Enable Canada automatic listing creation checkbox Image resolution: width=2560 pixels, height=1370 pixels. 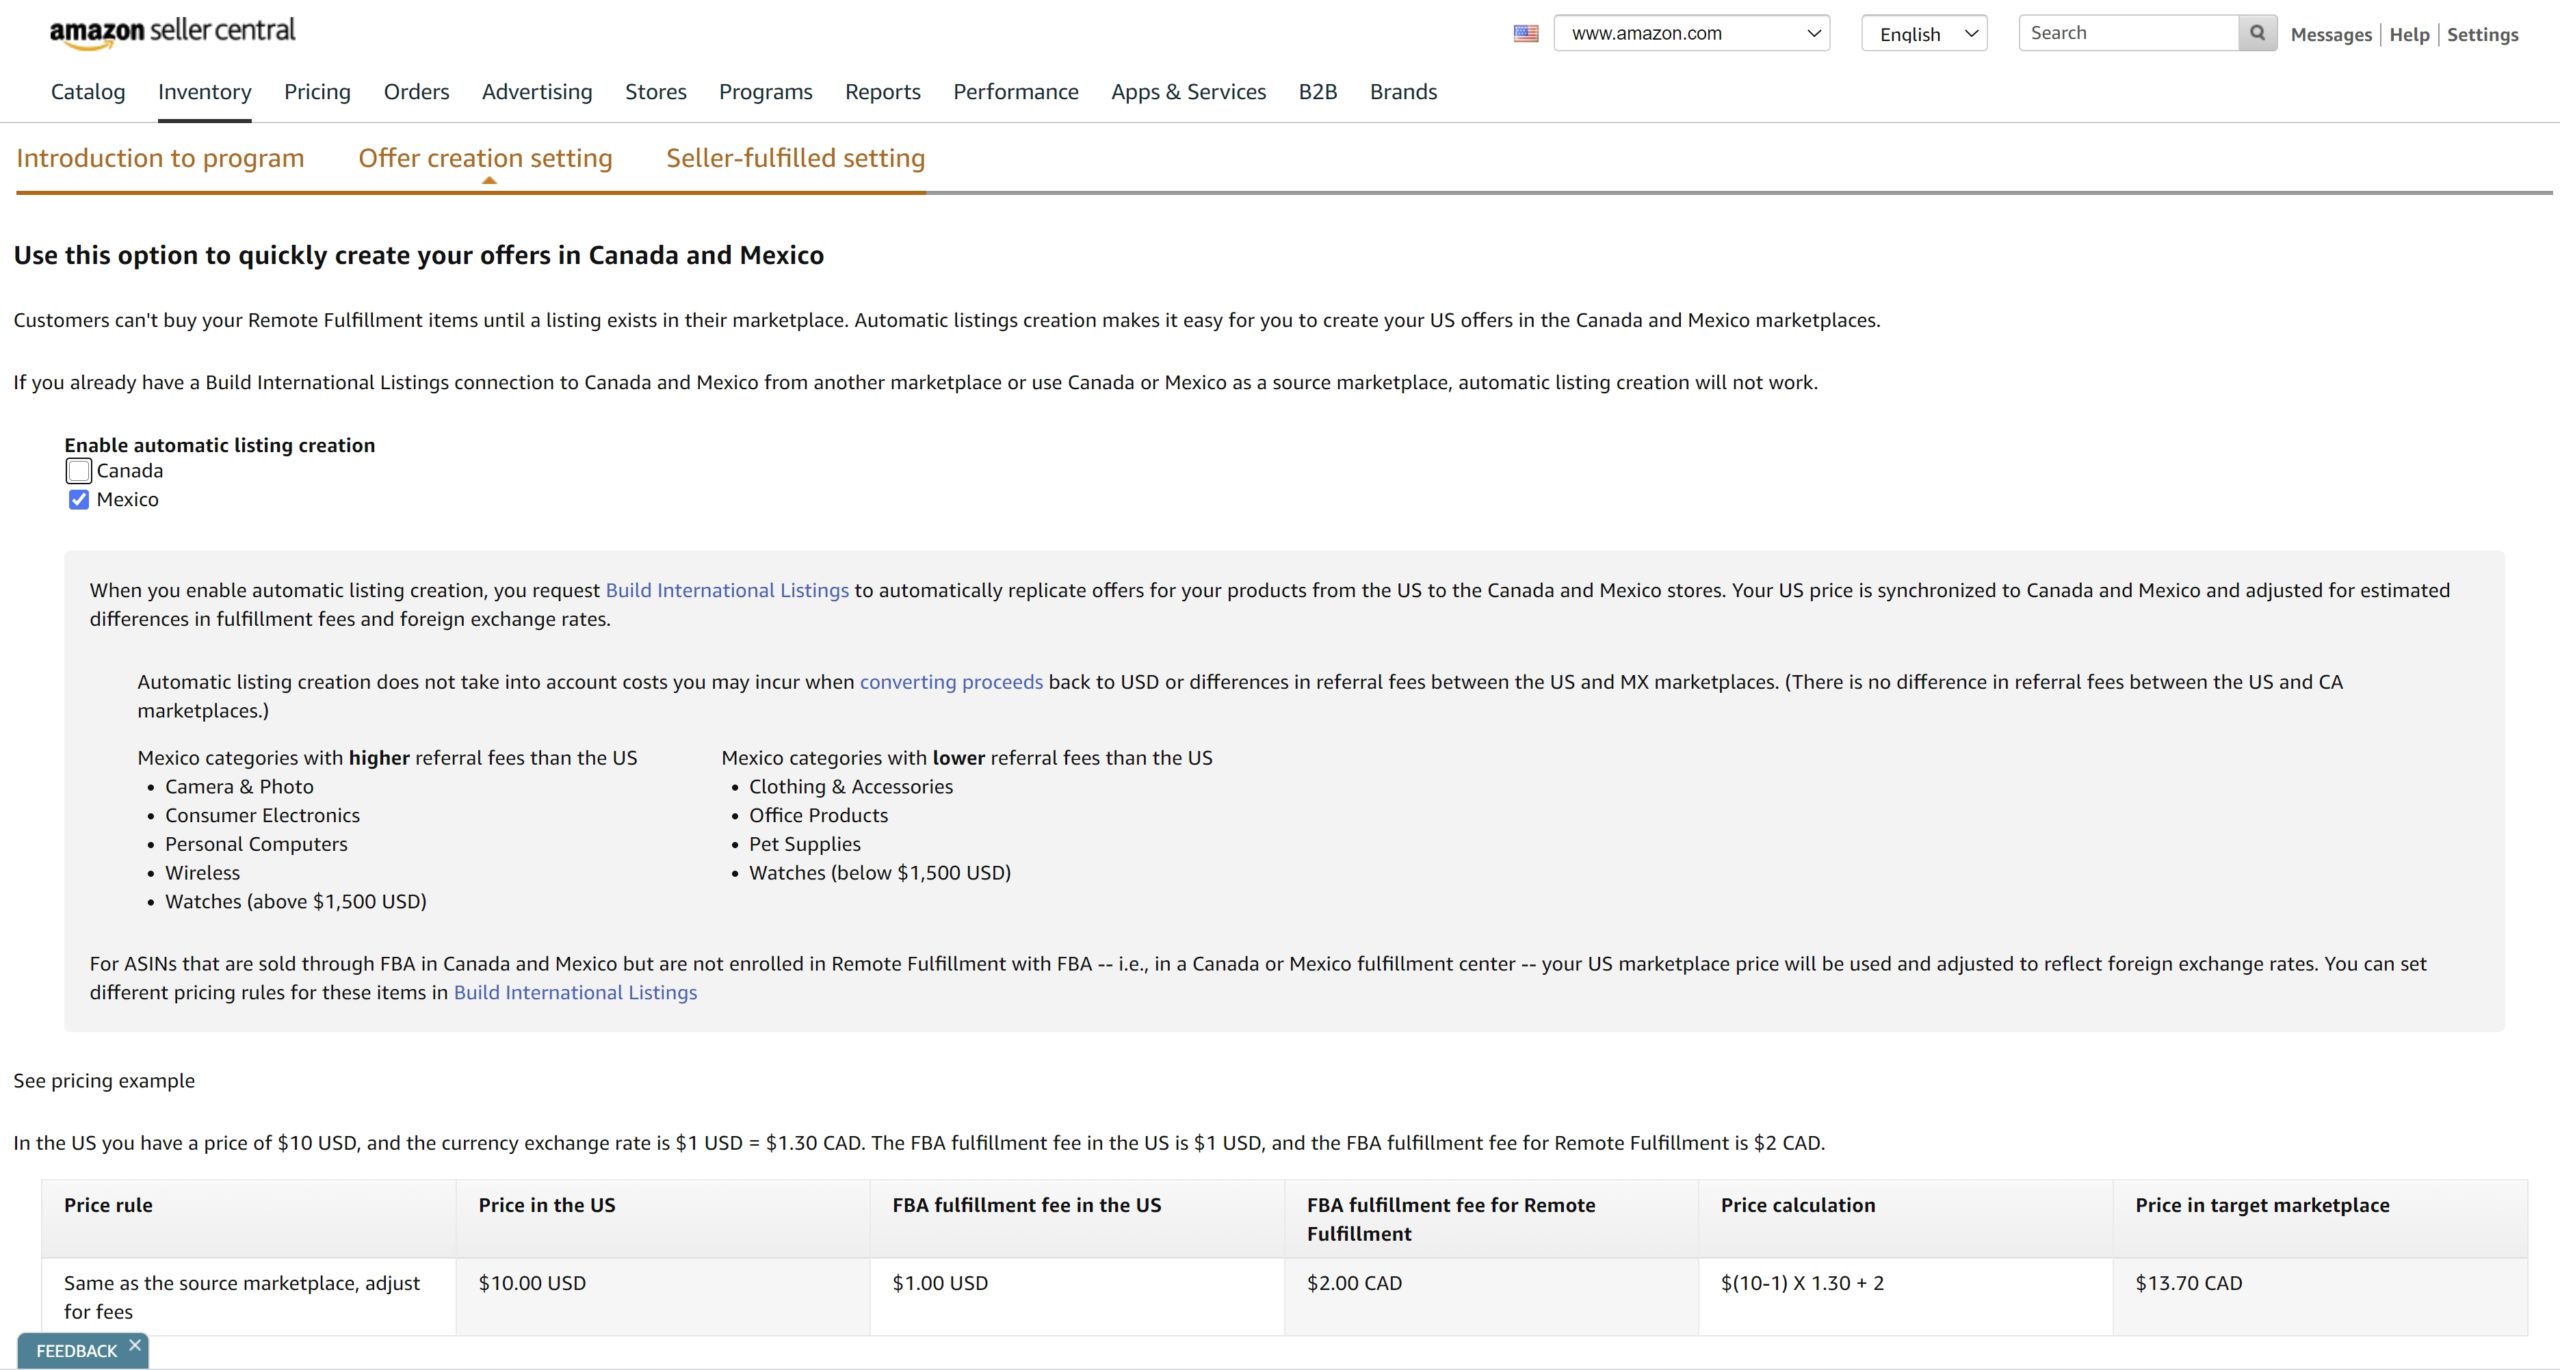[76, 471]
